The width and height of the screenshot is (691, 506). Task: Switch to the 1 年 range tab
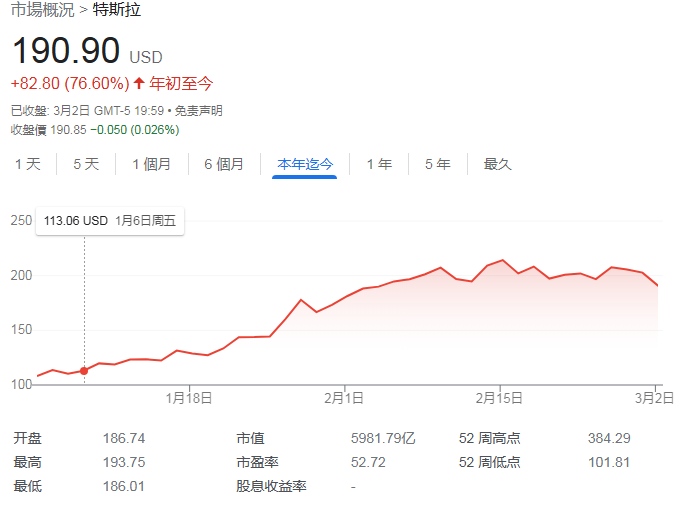coord(379,164)
